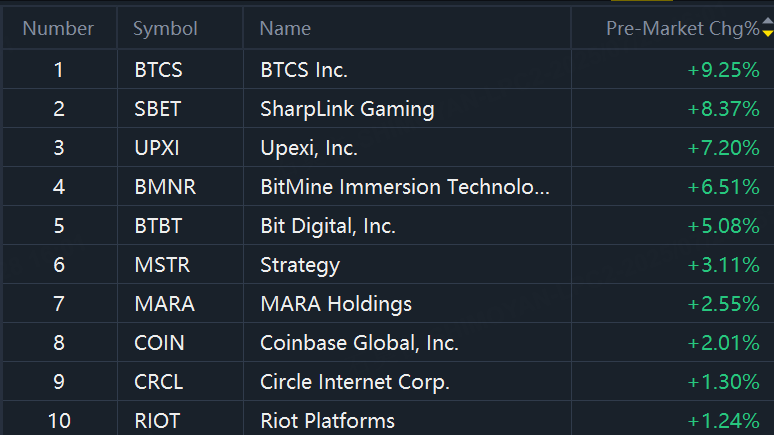Viewport: 774px width, 435px height.
Task: Select BMNR ticker symbol
Action: pos(165,187)
